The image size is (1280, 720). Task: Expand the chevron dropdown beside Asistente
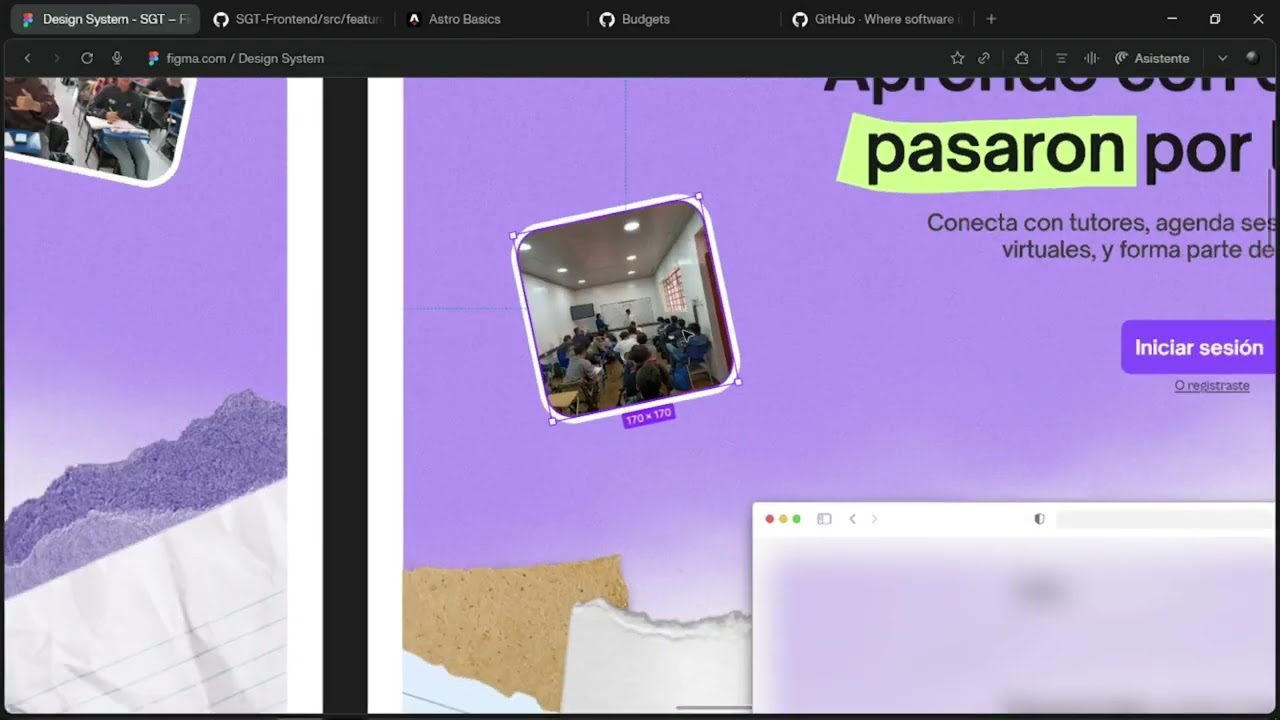tap(1222, 58)
